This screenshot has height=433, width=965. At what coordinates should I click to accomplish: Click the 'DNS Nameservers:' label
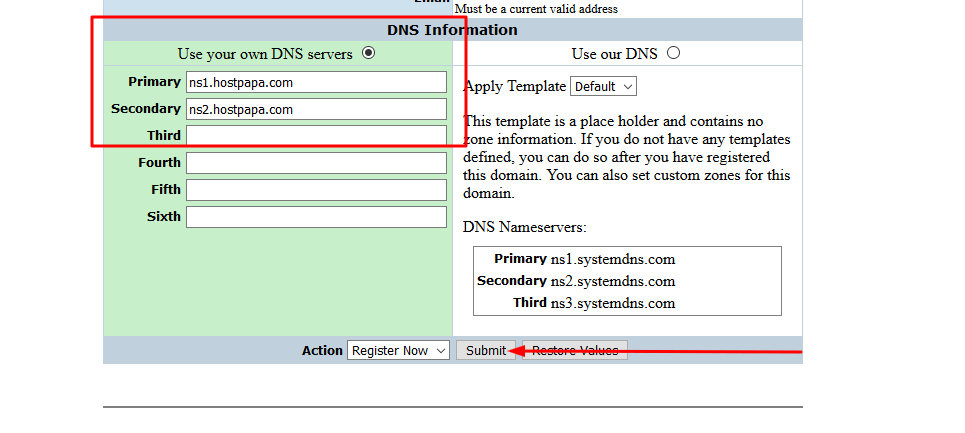click(525, 228)
